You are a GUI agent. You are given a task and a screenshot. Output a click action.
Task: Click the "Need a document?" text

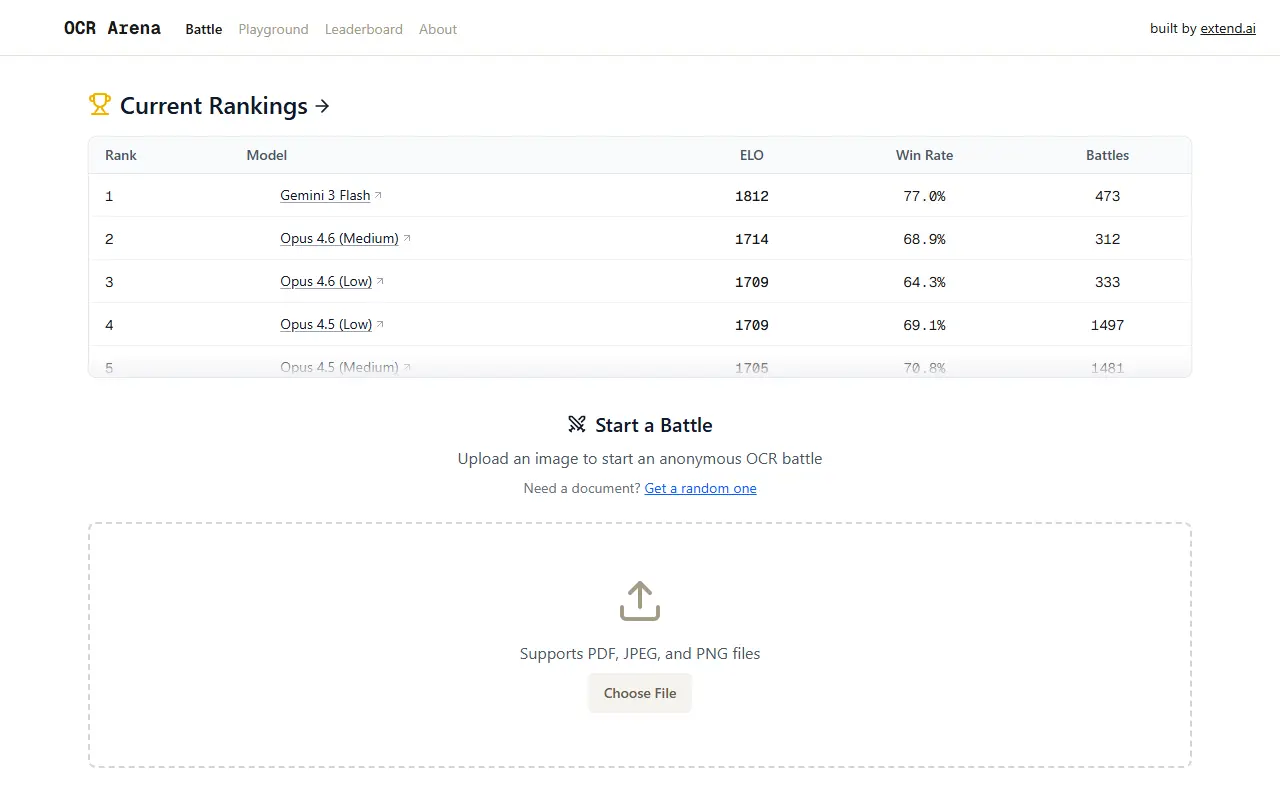pyautogui.click(x=582, y=489)
